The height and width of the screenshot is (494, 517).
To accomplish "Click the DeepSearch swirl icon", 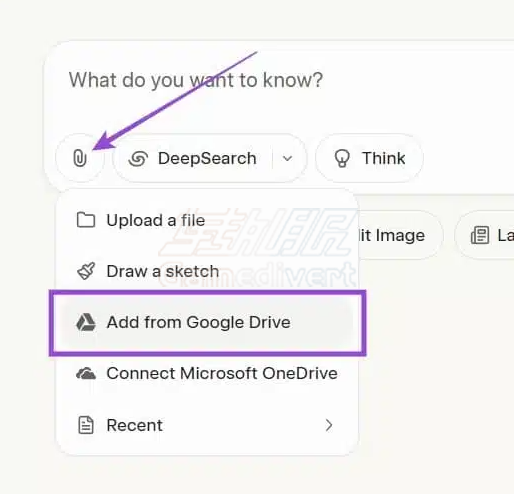I will coord(138,158).
